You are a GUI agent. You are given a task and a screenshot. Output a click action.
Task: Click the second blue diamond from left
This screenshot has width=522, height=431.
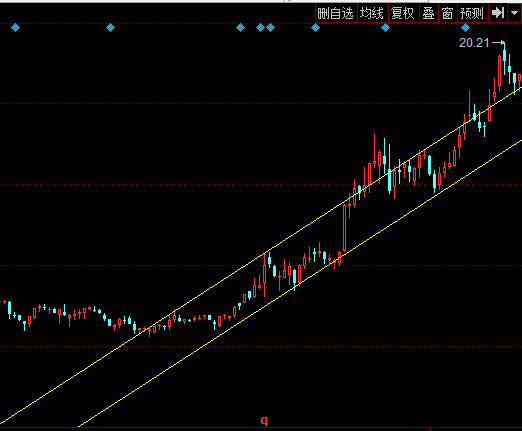click(x=110, y=28)
